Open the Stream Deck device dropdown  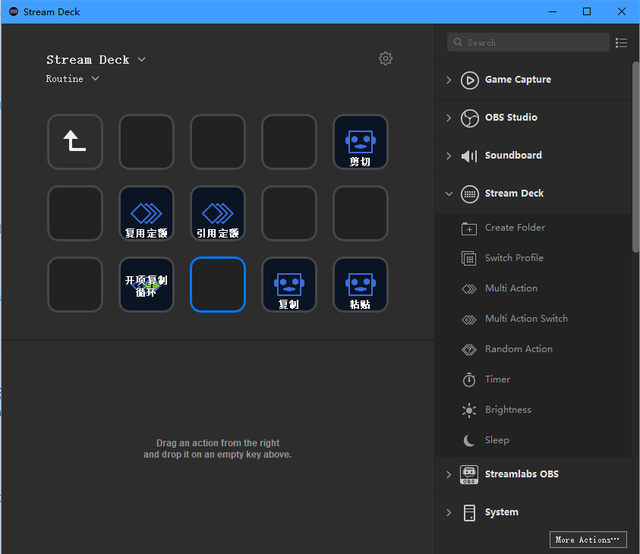point(141,60)
